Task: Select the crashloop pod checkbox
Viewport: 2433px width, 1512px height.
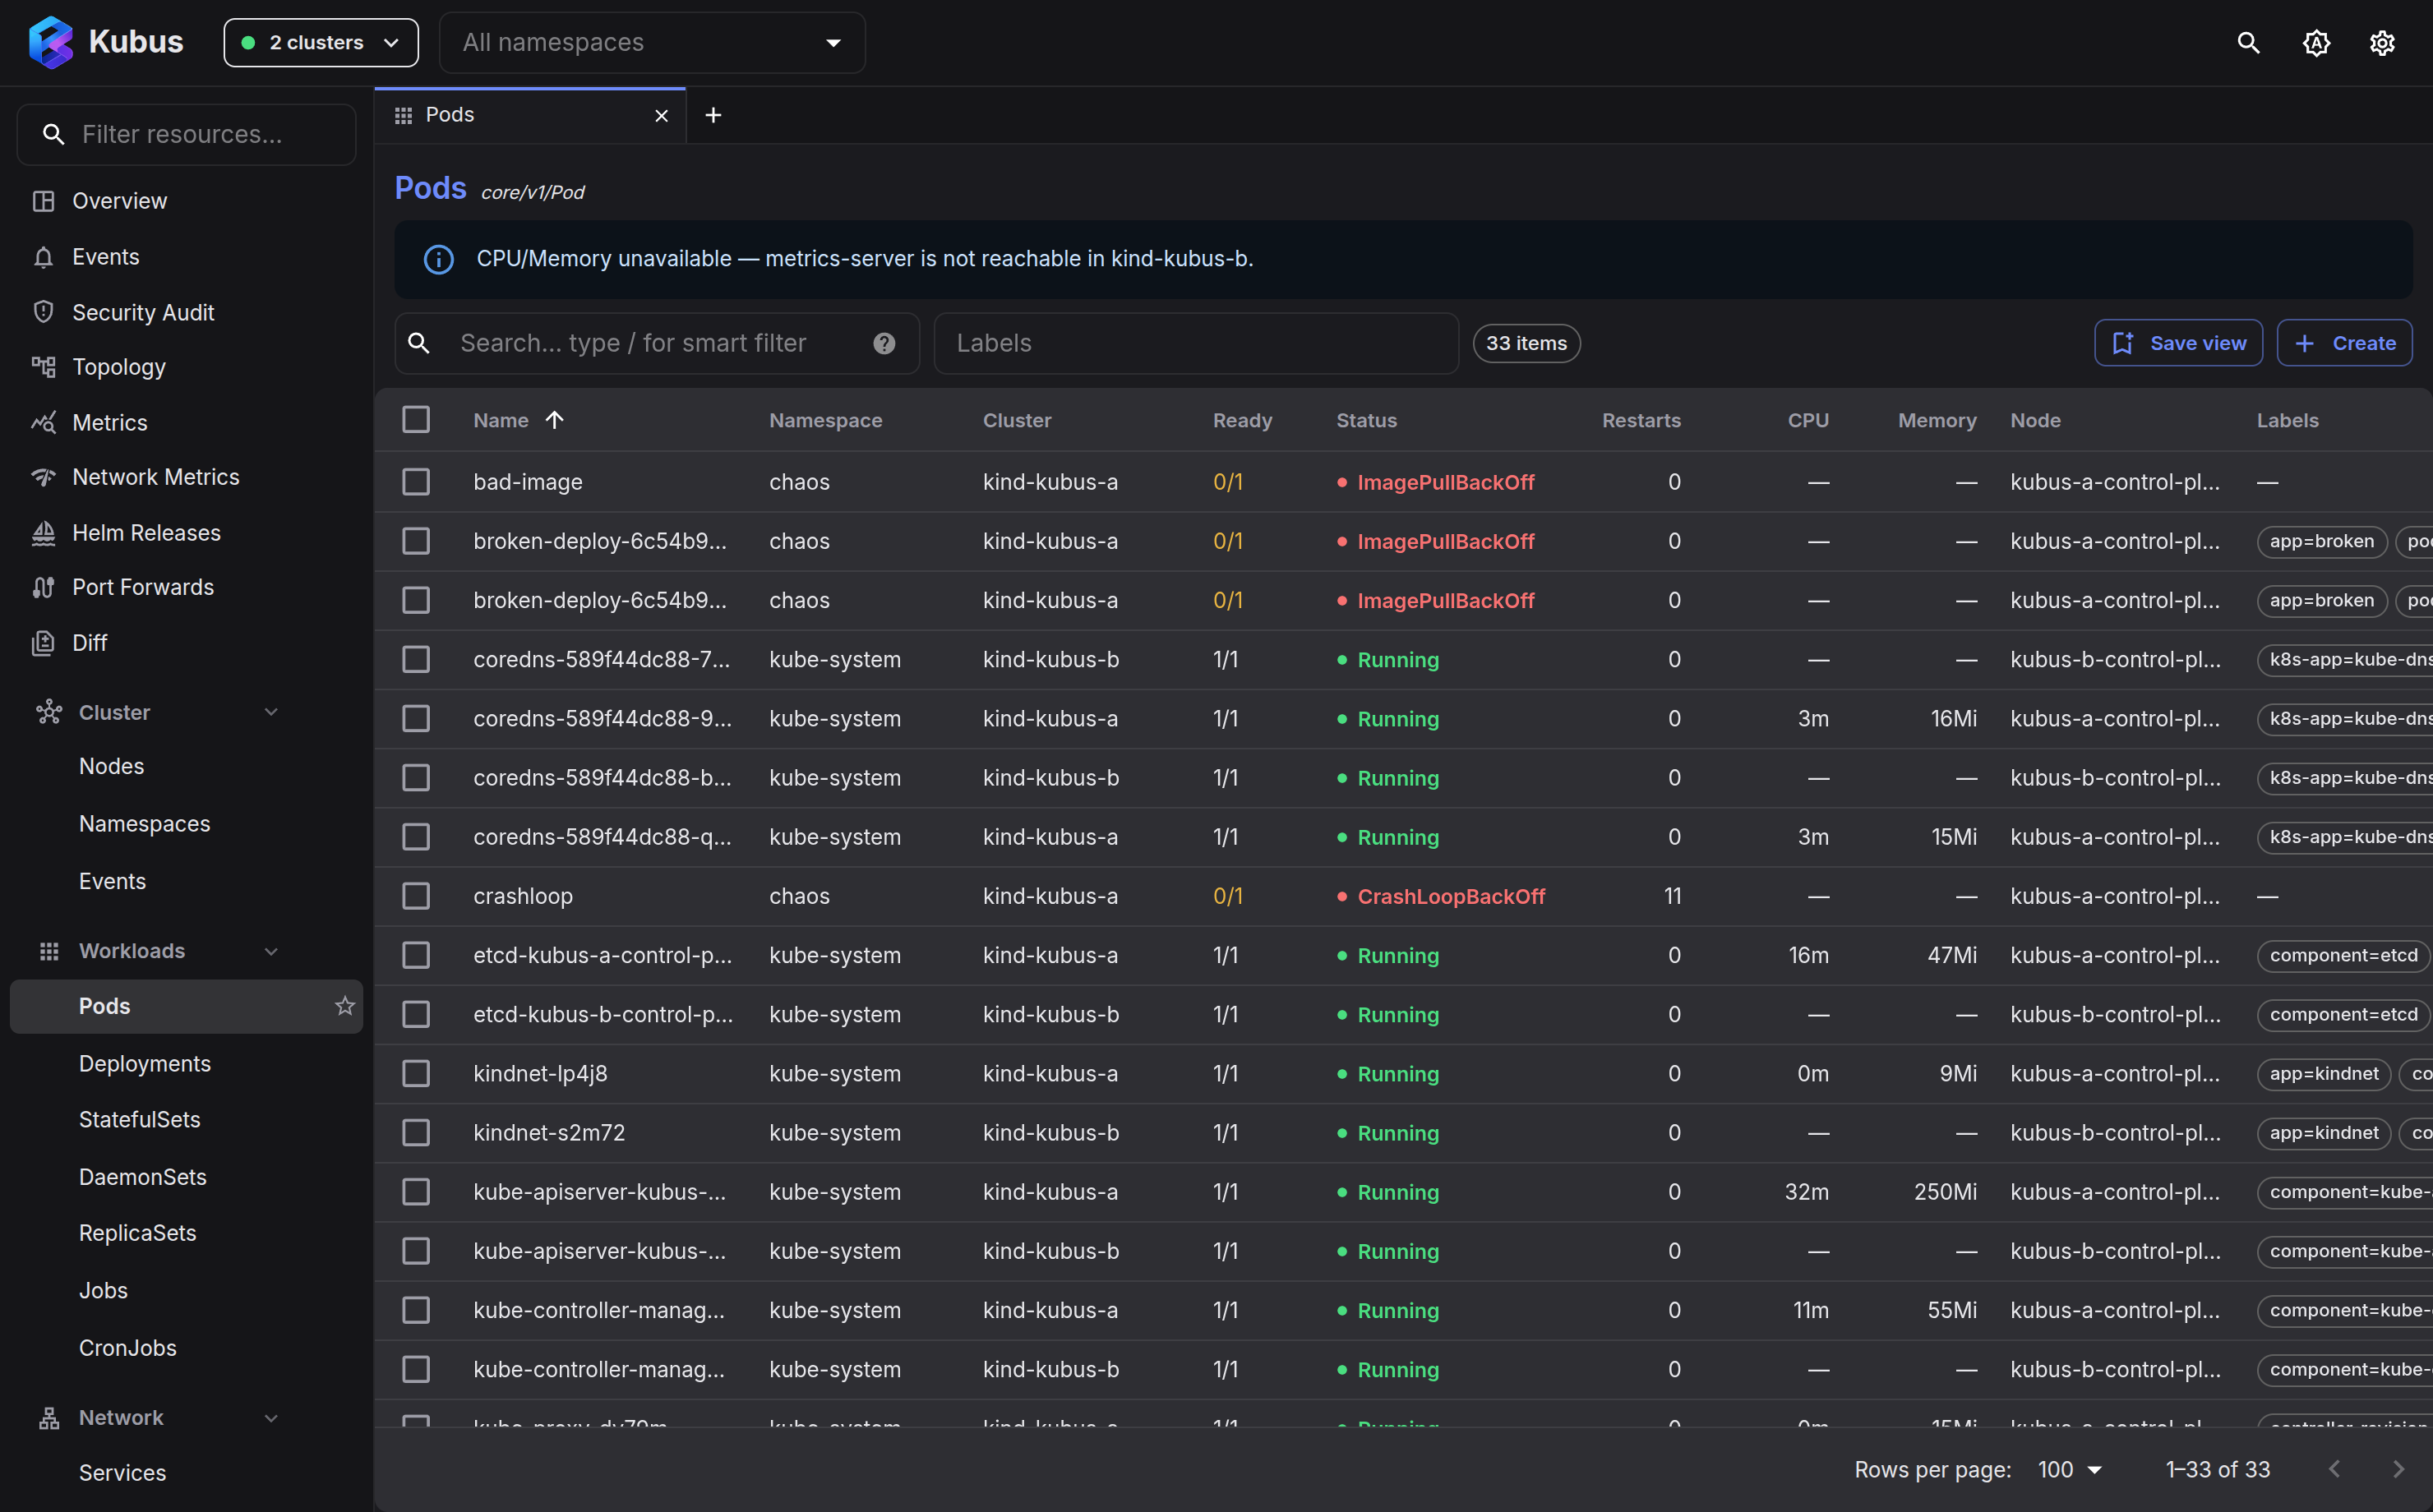Action: pyautogui.click(x=416, y=896)
